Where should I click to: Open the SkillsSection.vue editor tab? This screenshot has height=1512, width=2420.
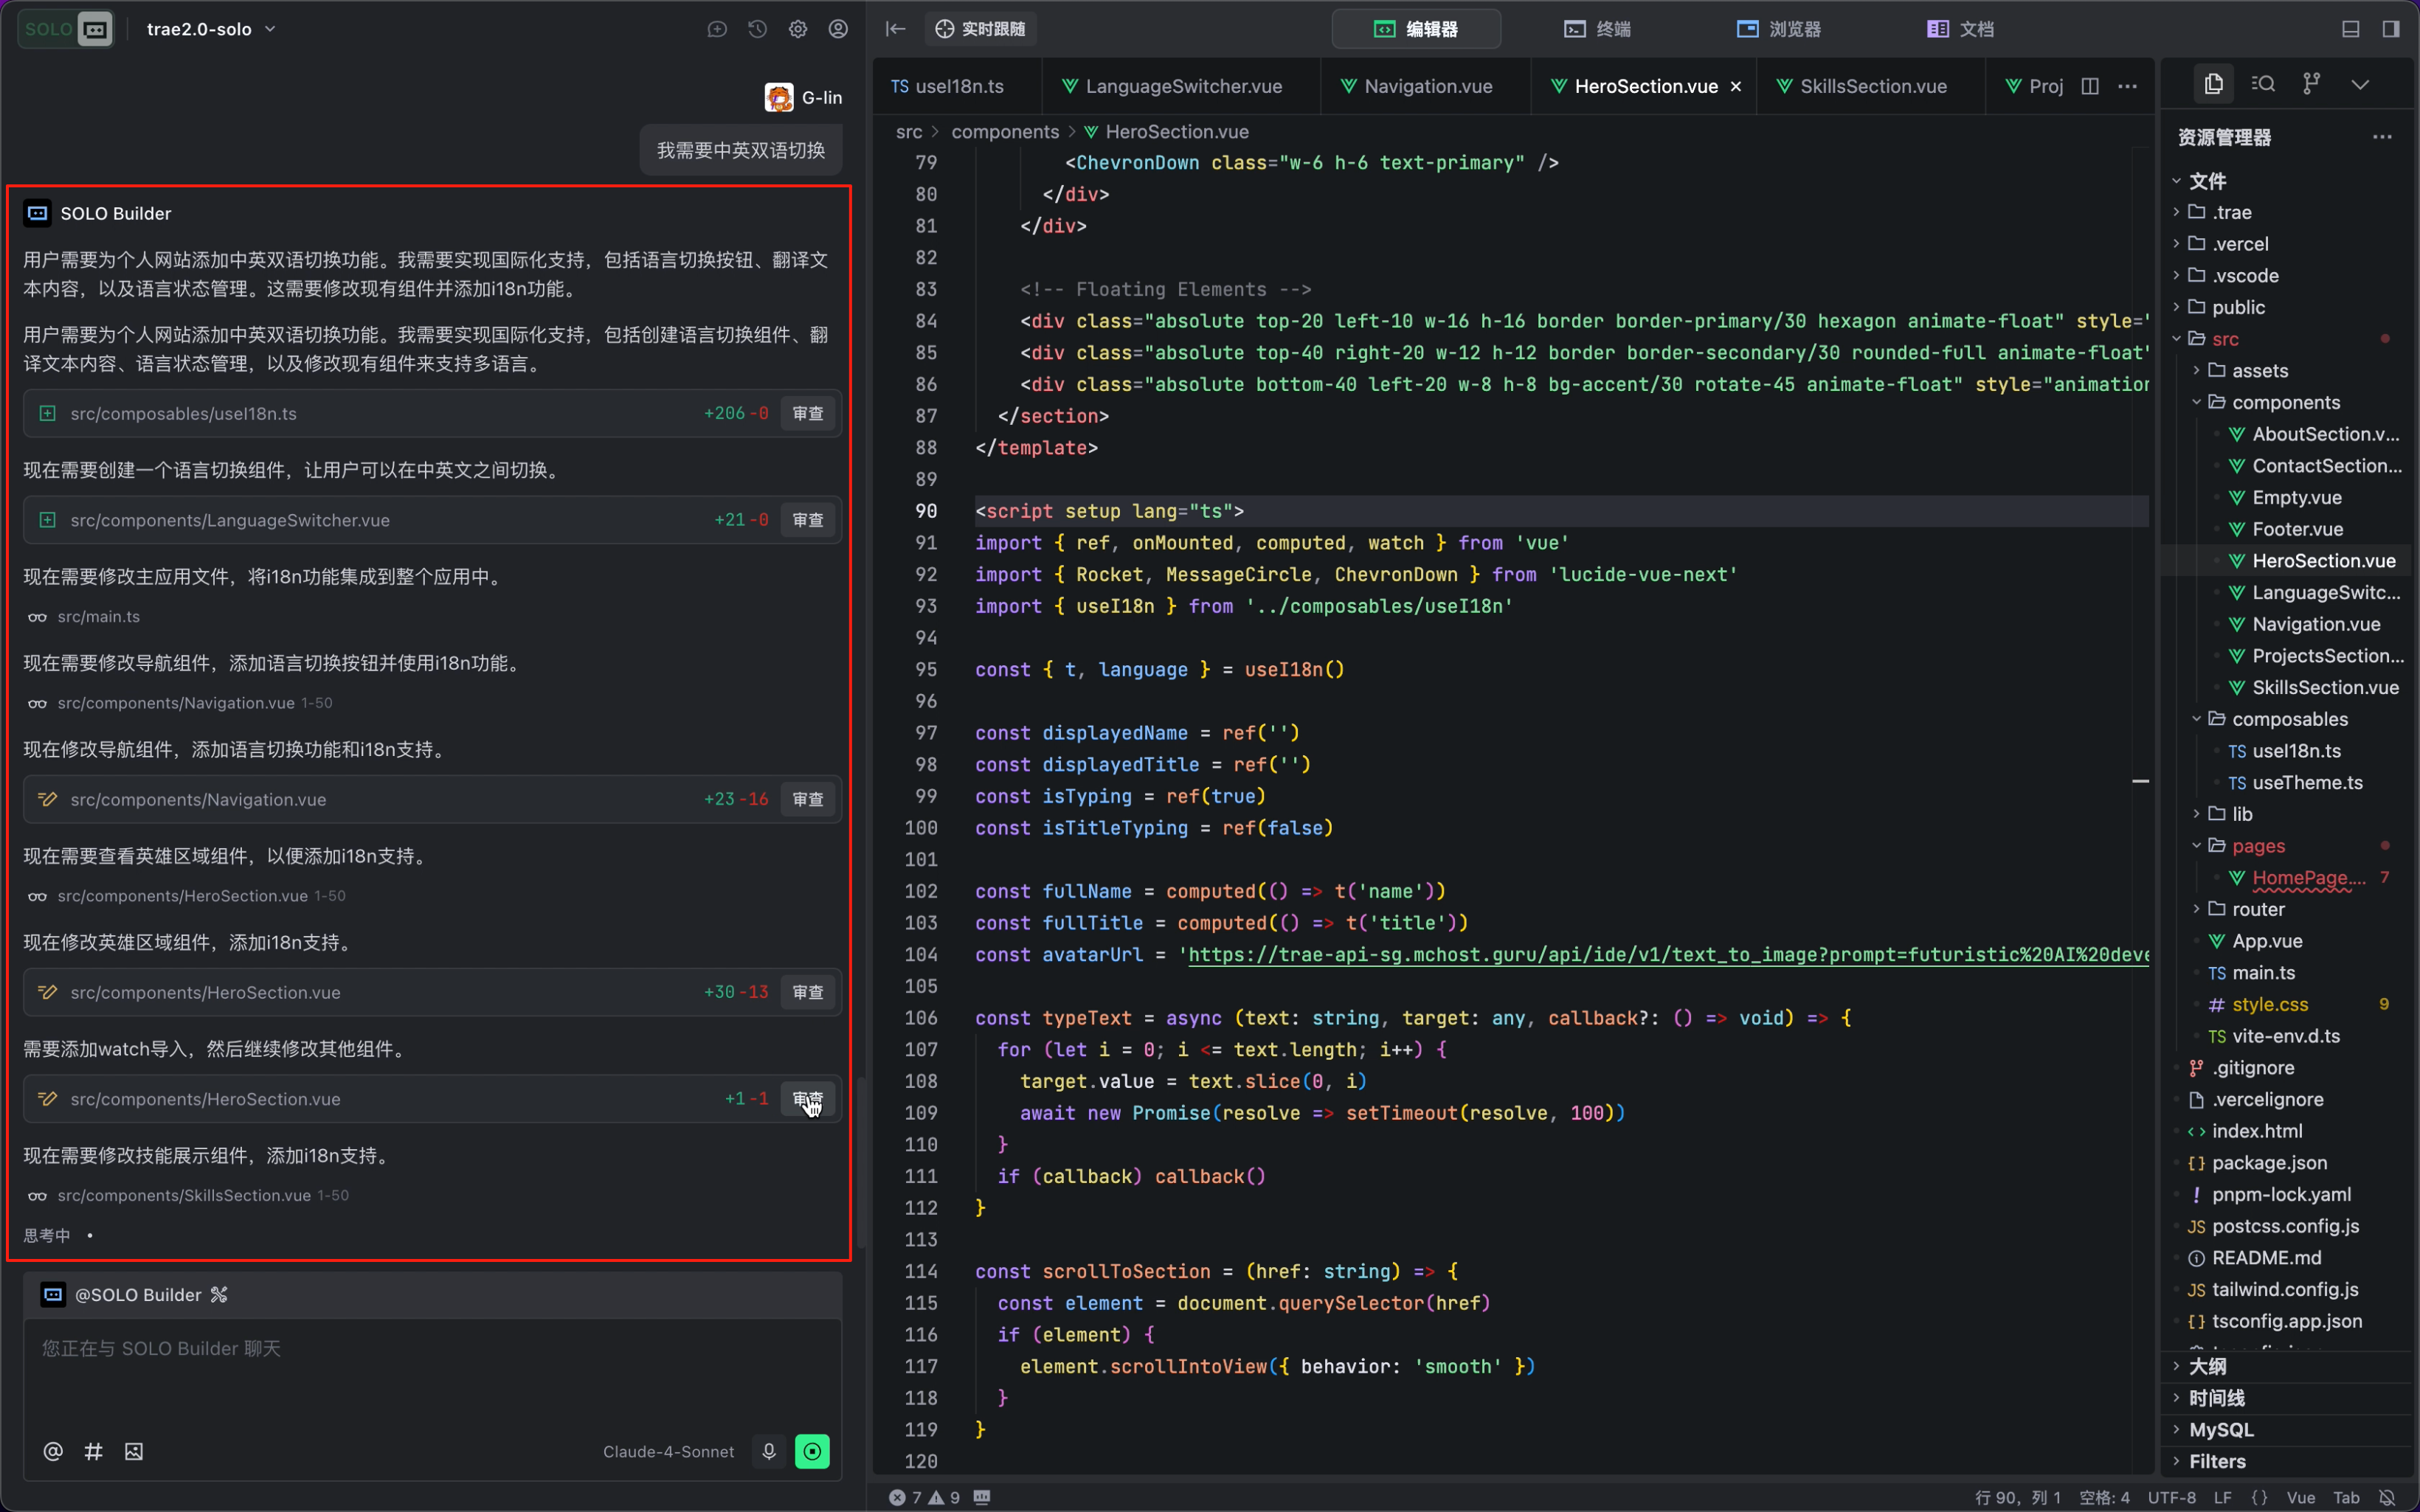(x=1872, y=86)
